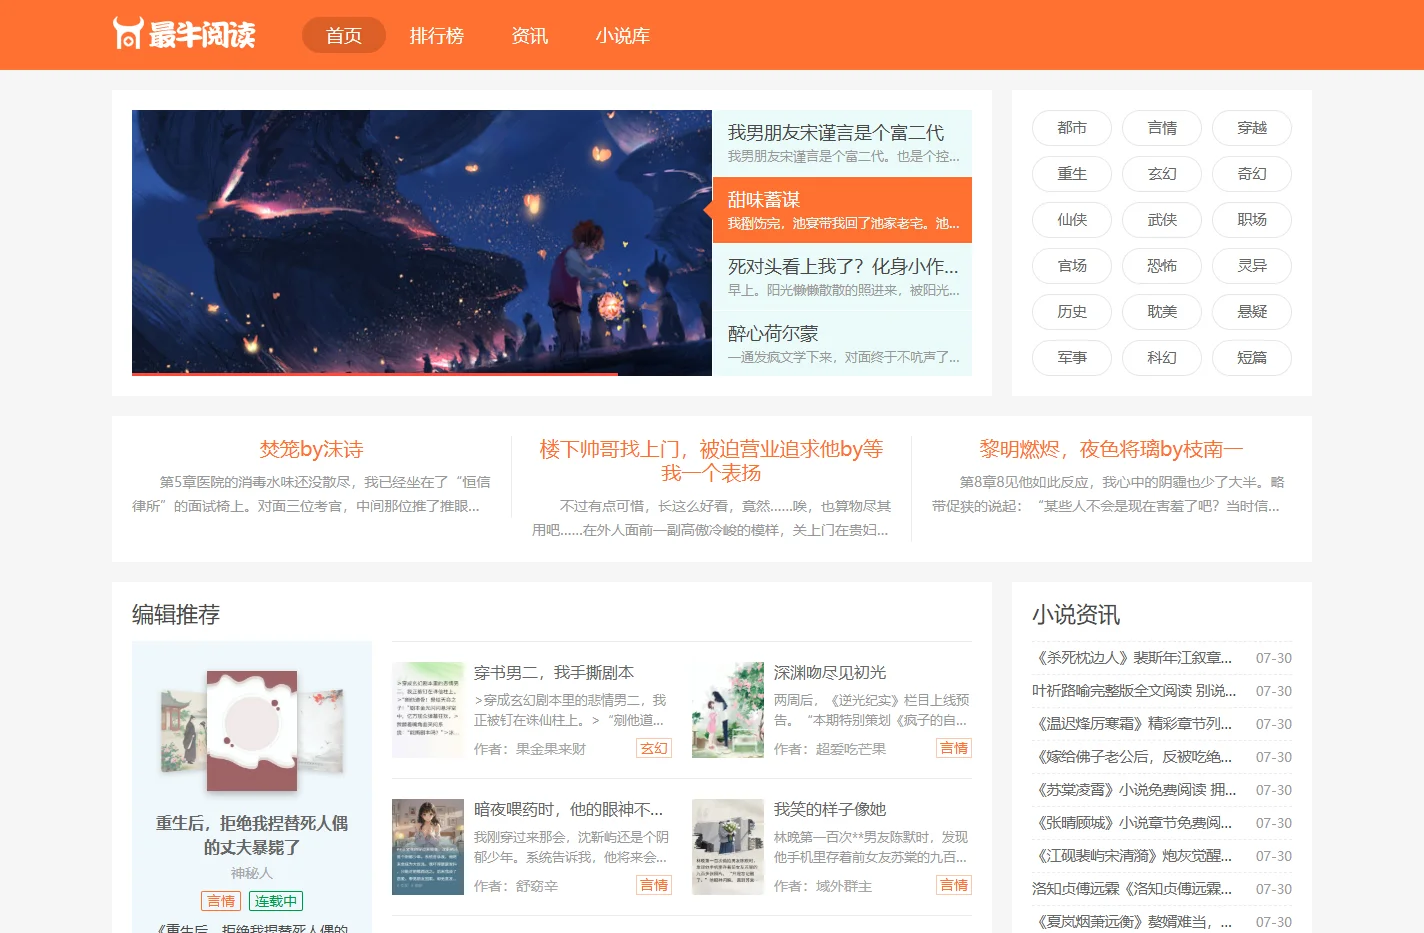The image size is (1424, 933).
Task: Open news item 《温迟烽厉寒霜》精彩章节列
Action: [1134, 724]
